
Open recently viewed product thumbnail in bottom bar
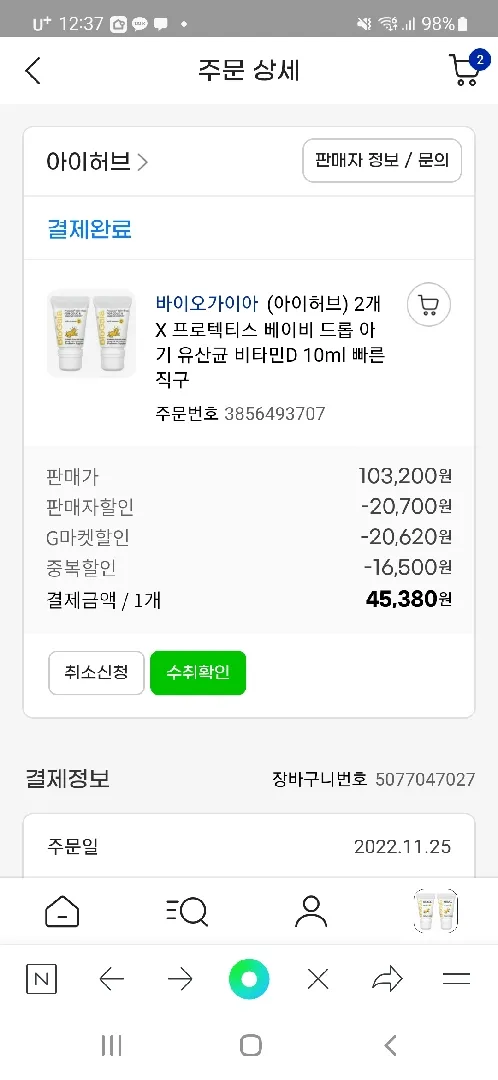coord(435,911)
